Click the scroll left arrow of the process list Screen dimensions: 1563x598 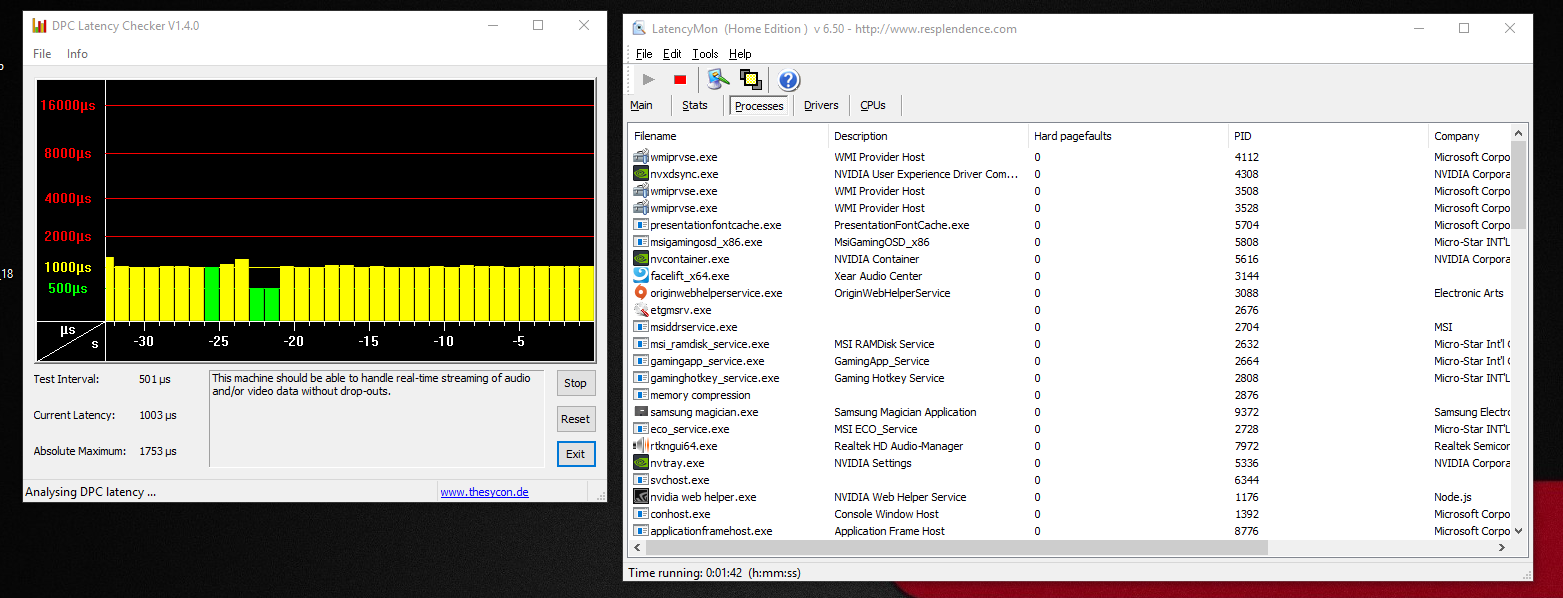[x=637, y=548]
